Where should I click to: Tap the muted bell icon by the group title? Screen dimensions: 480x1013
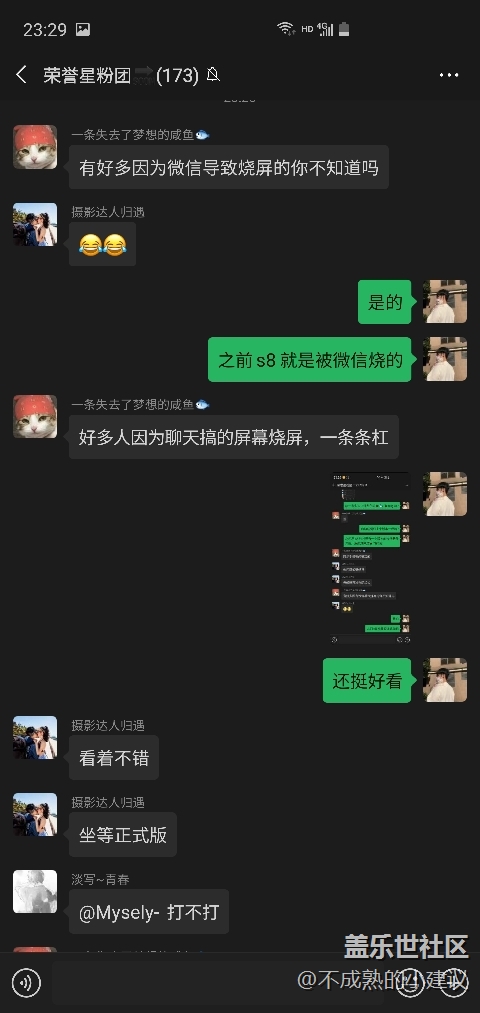click(x=213, y=75)
